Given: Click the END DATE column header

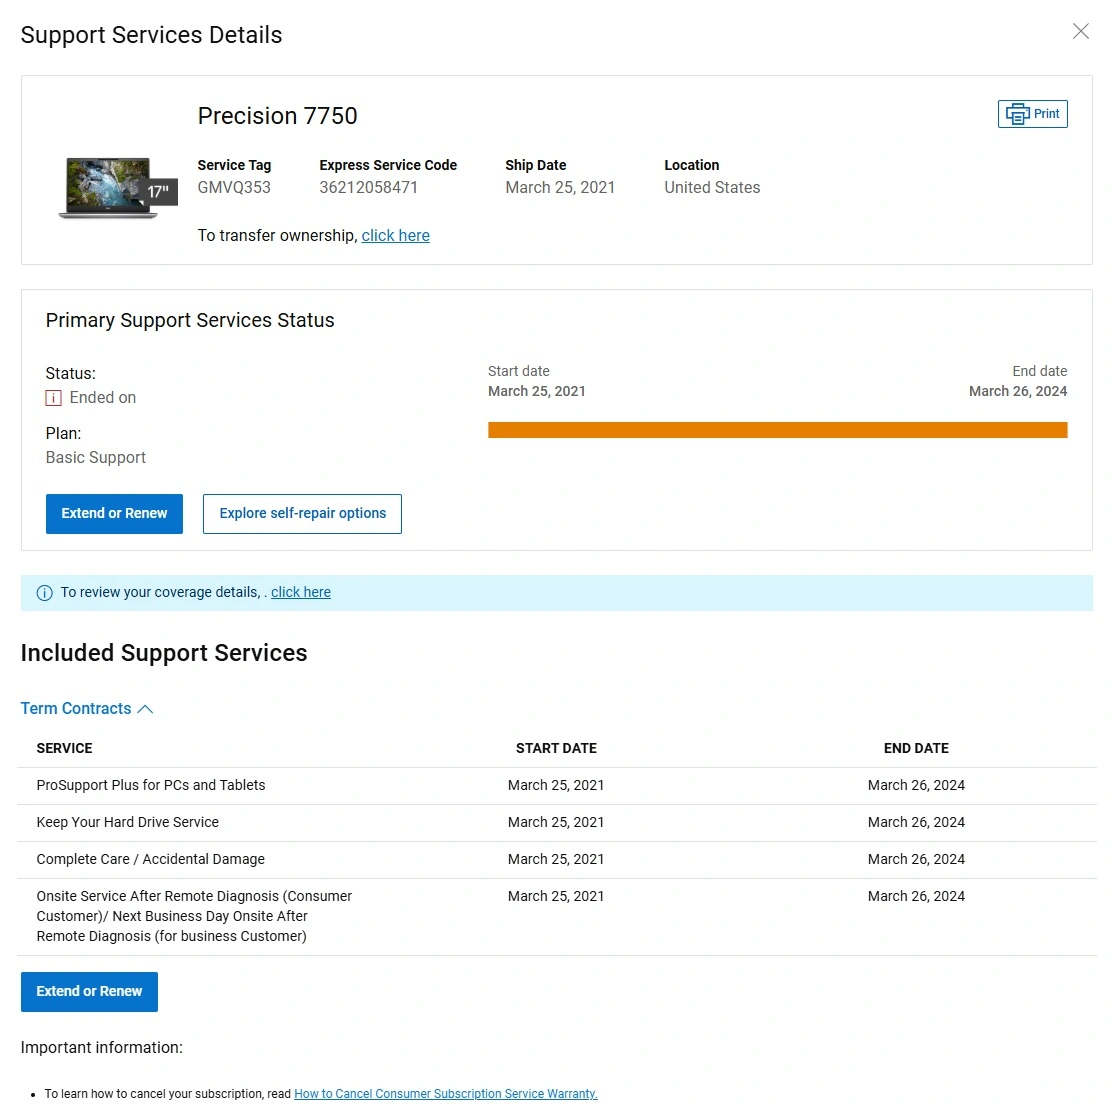Looking at the screenshot, I should [916, 748].
